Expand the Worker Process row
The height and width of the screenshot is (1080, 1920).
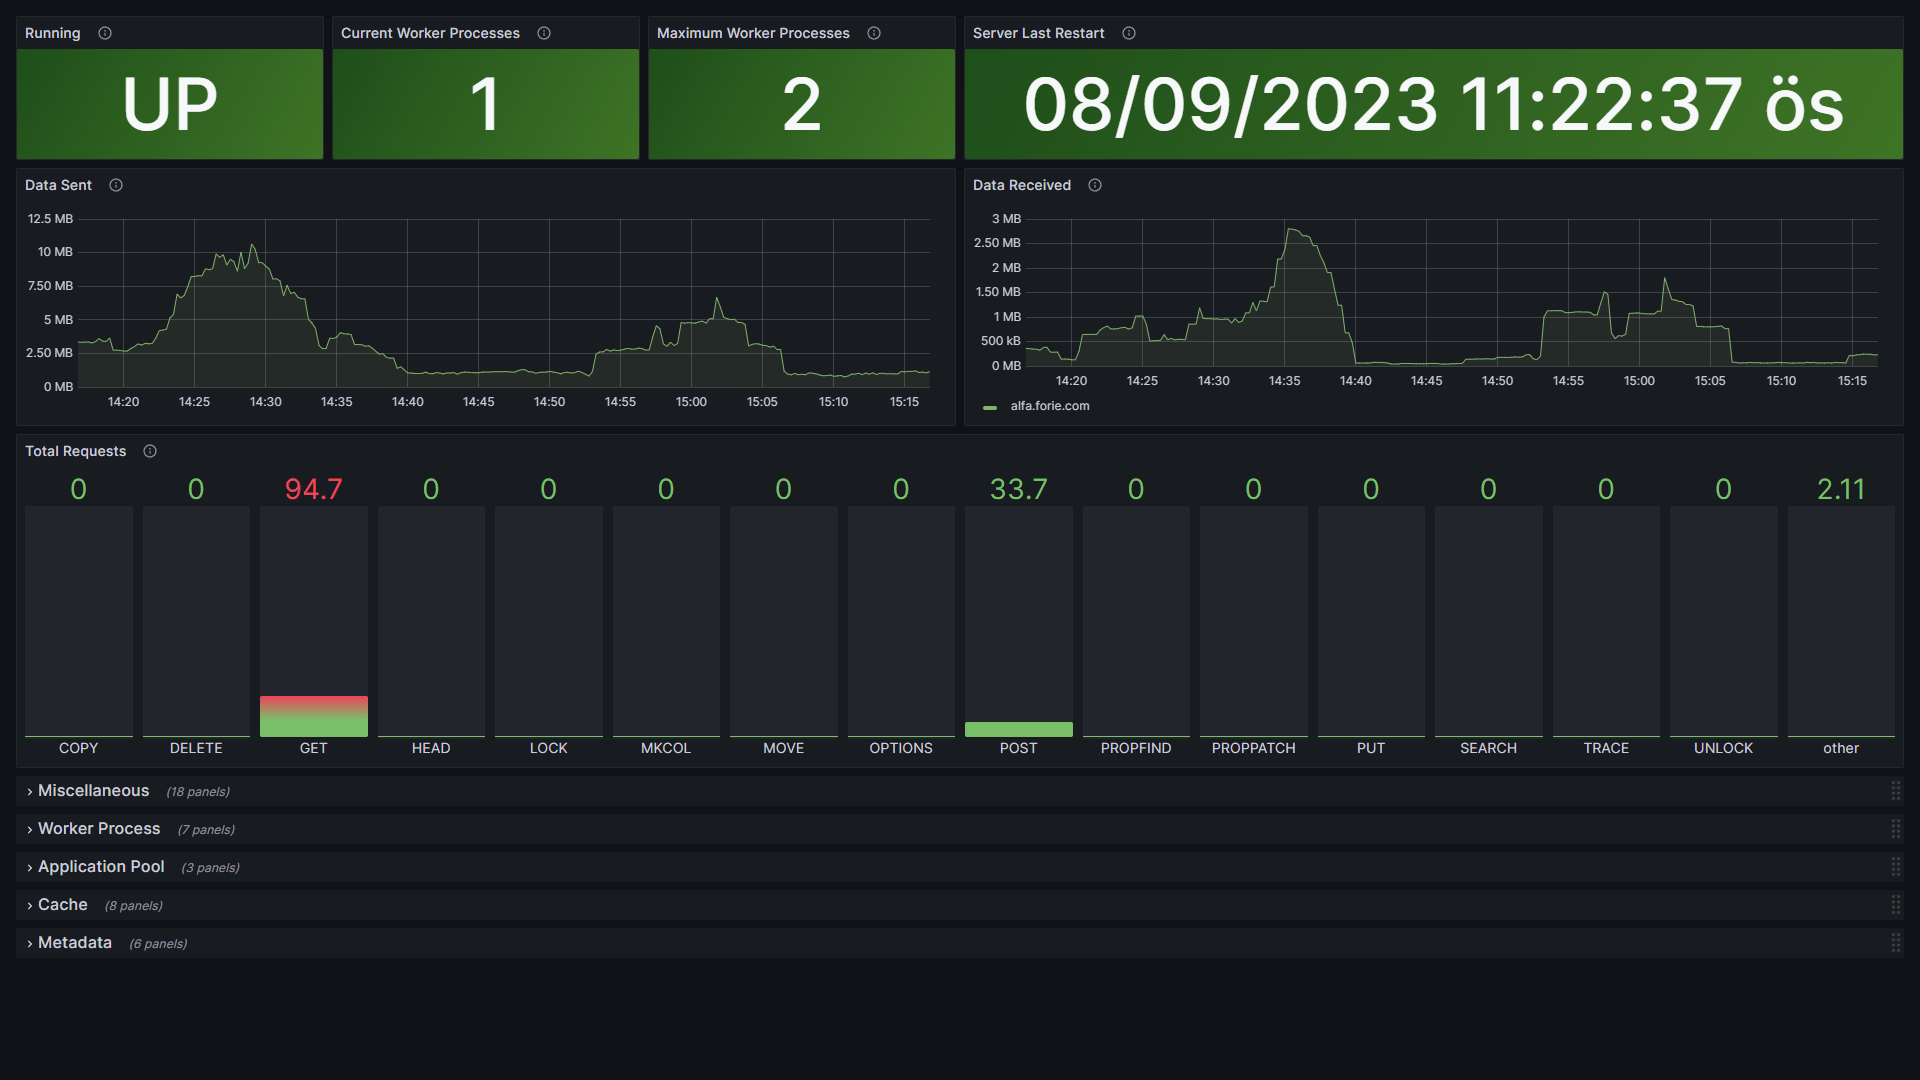pyautogui.click(x=98, y=829)
